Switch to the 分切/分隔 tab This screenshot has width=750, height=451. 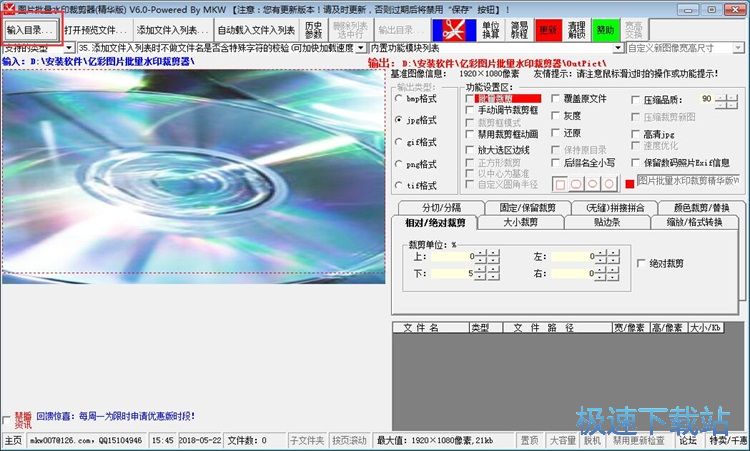(441, 208)
